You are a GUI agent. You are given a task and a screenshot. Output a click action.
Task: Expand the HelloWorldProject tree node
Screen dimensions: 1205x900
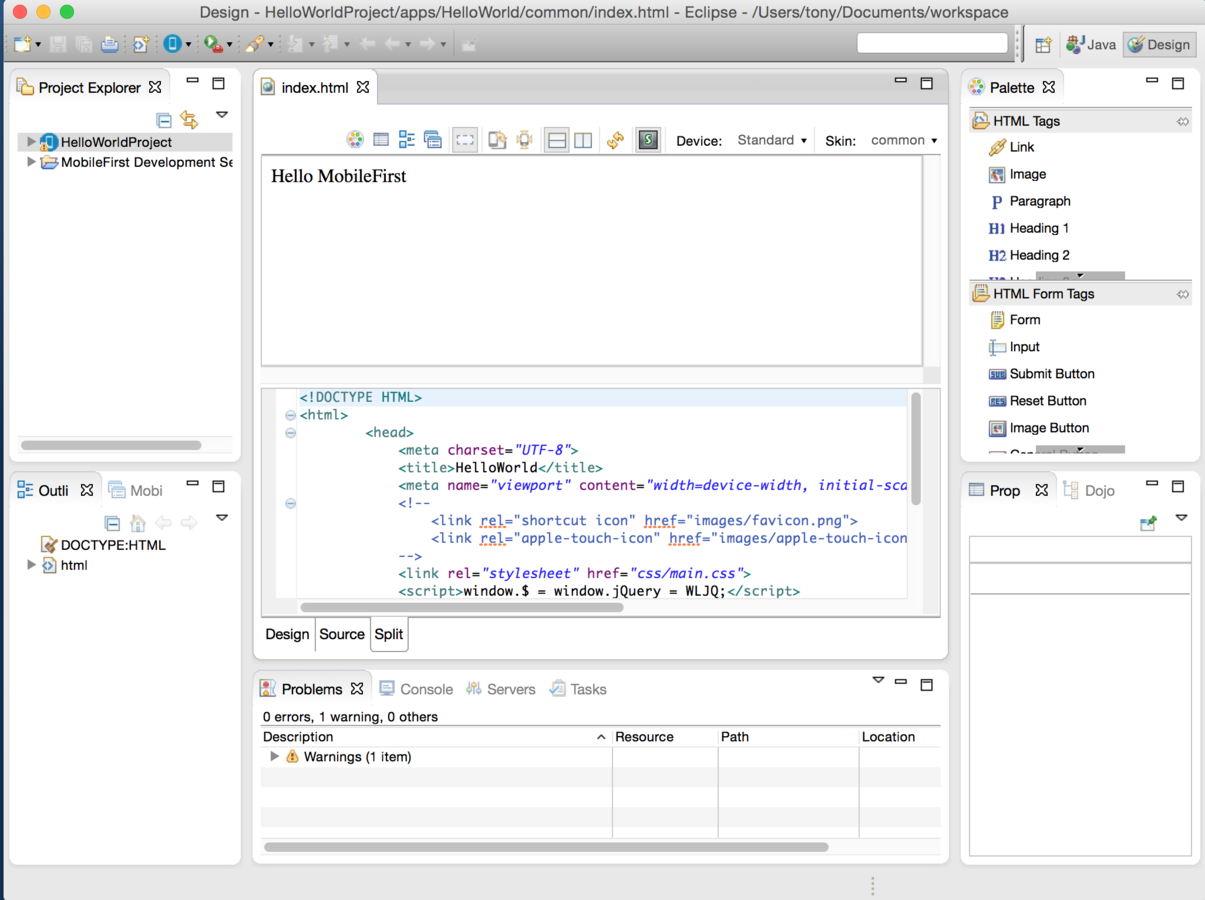pos(31,142)
